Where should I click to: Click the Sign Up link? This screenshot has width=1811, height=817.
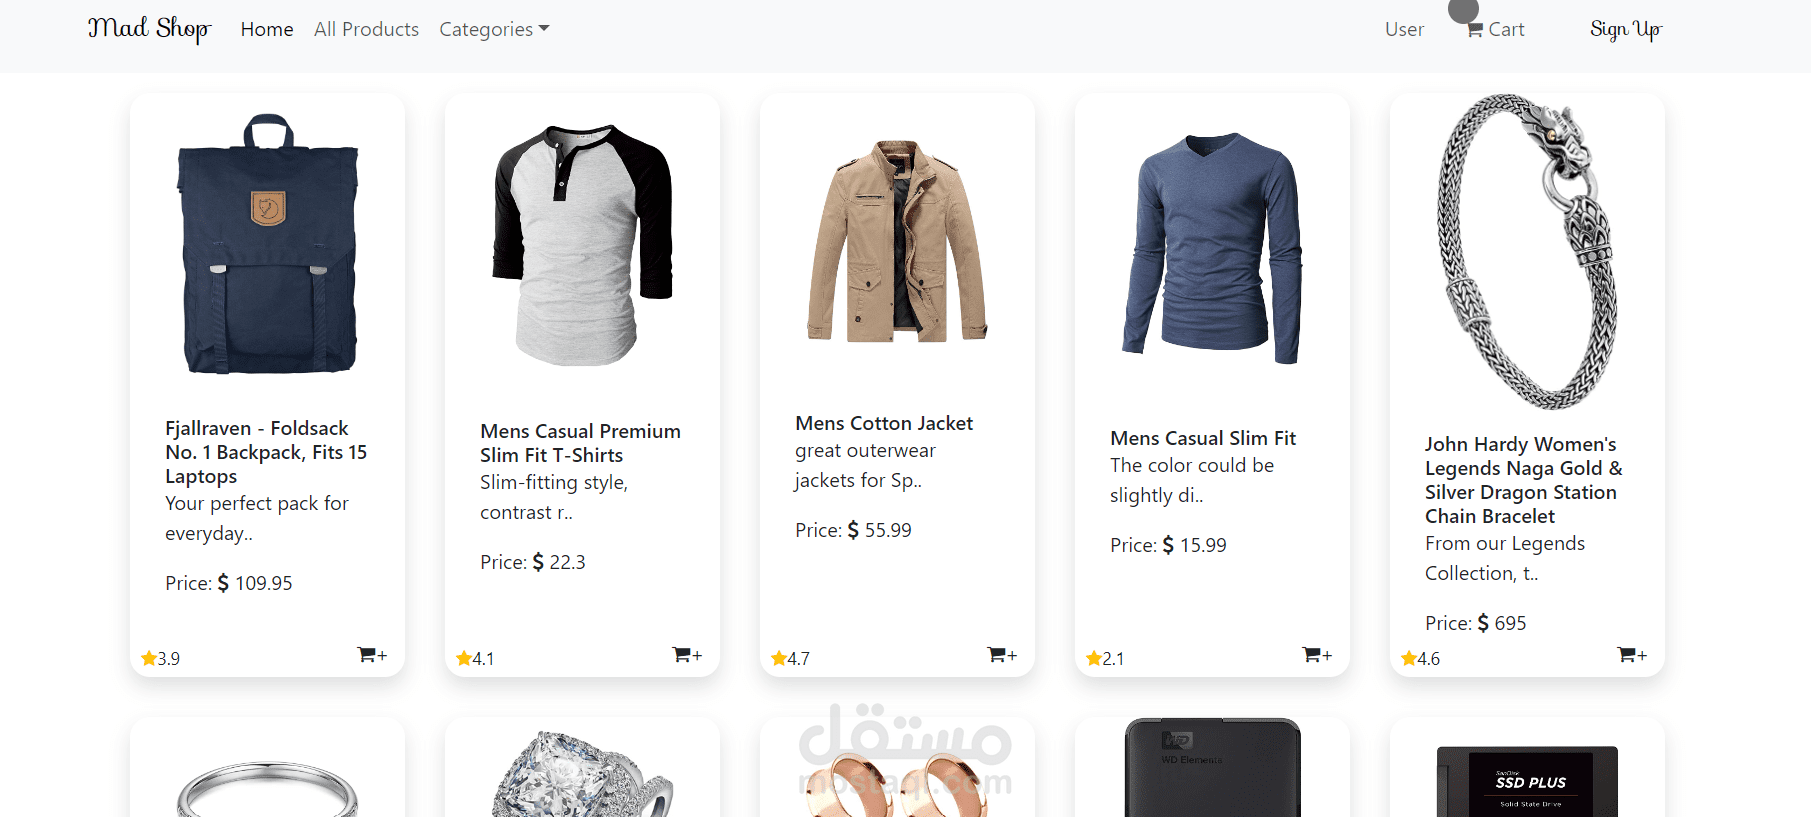pyautogui.click(x=1625, y=30)
